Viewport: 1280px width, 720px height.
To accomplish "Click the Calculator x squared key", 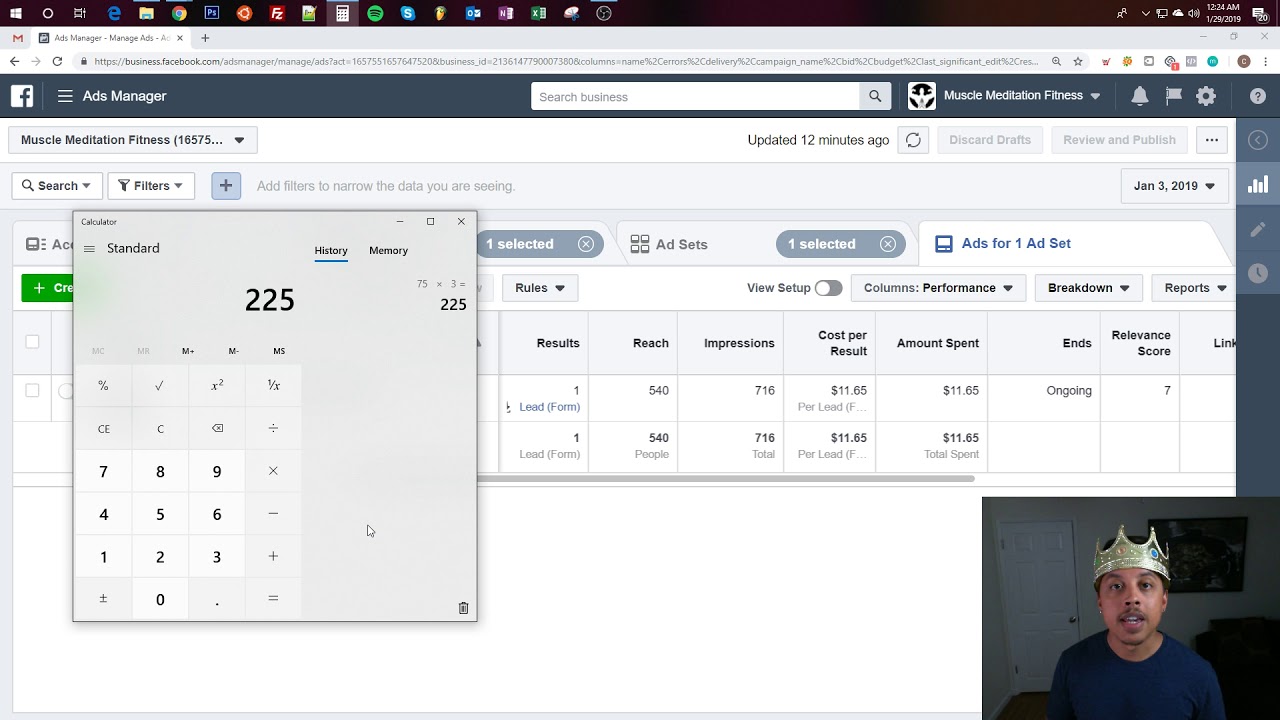I will 217,385.
